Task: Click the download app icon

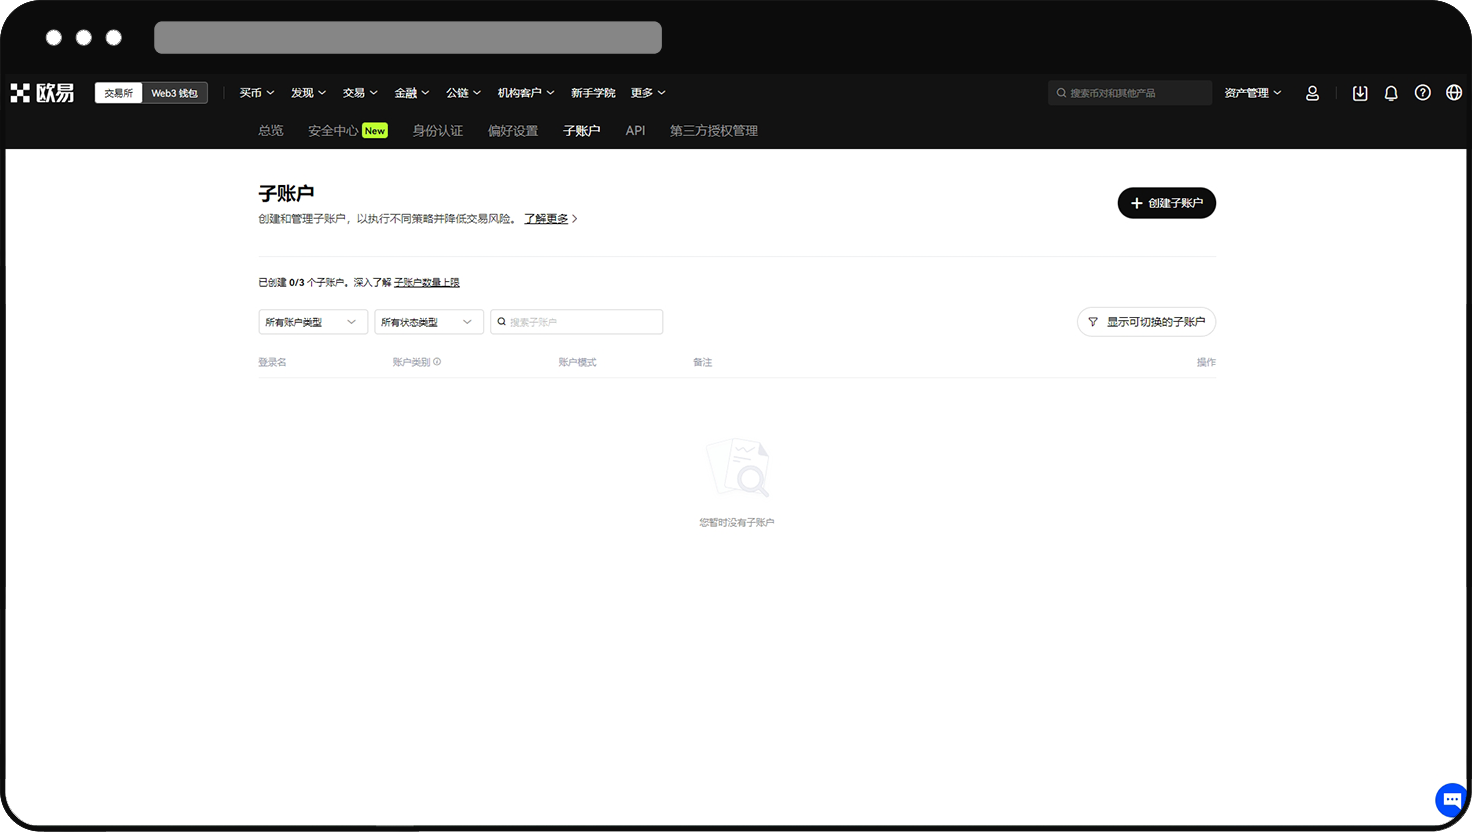Action: (x=1360, y=93)
